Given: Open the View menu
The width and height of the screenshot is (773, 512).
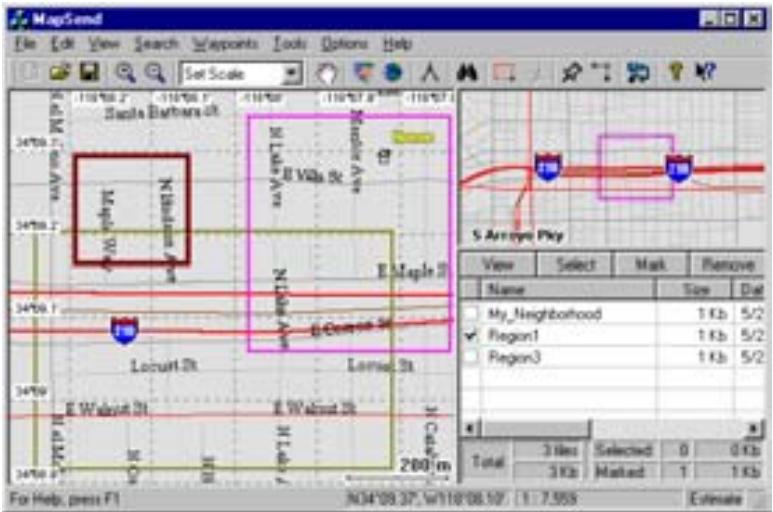Looking at the screenshot, I should 104,44.
